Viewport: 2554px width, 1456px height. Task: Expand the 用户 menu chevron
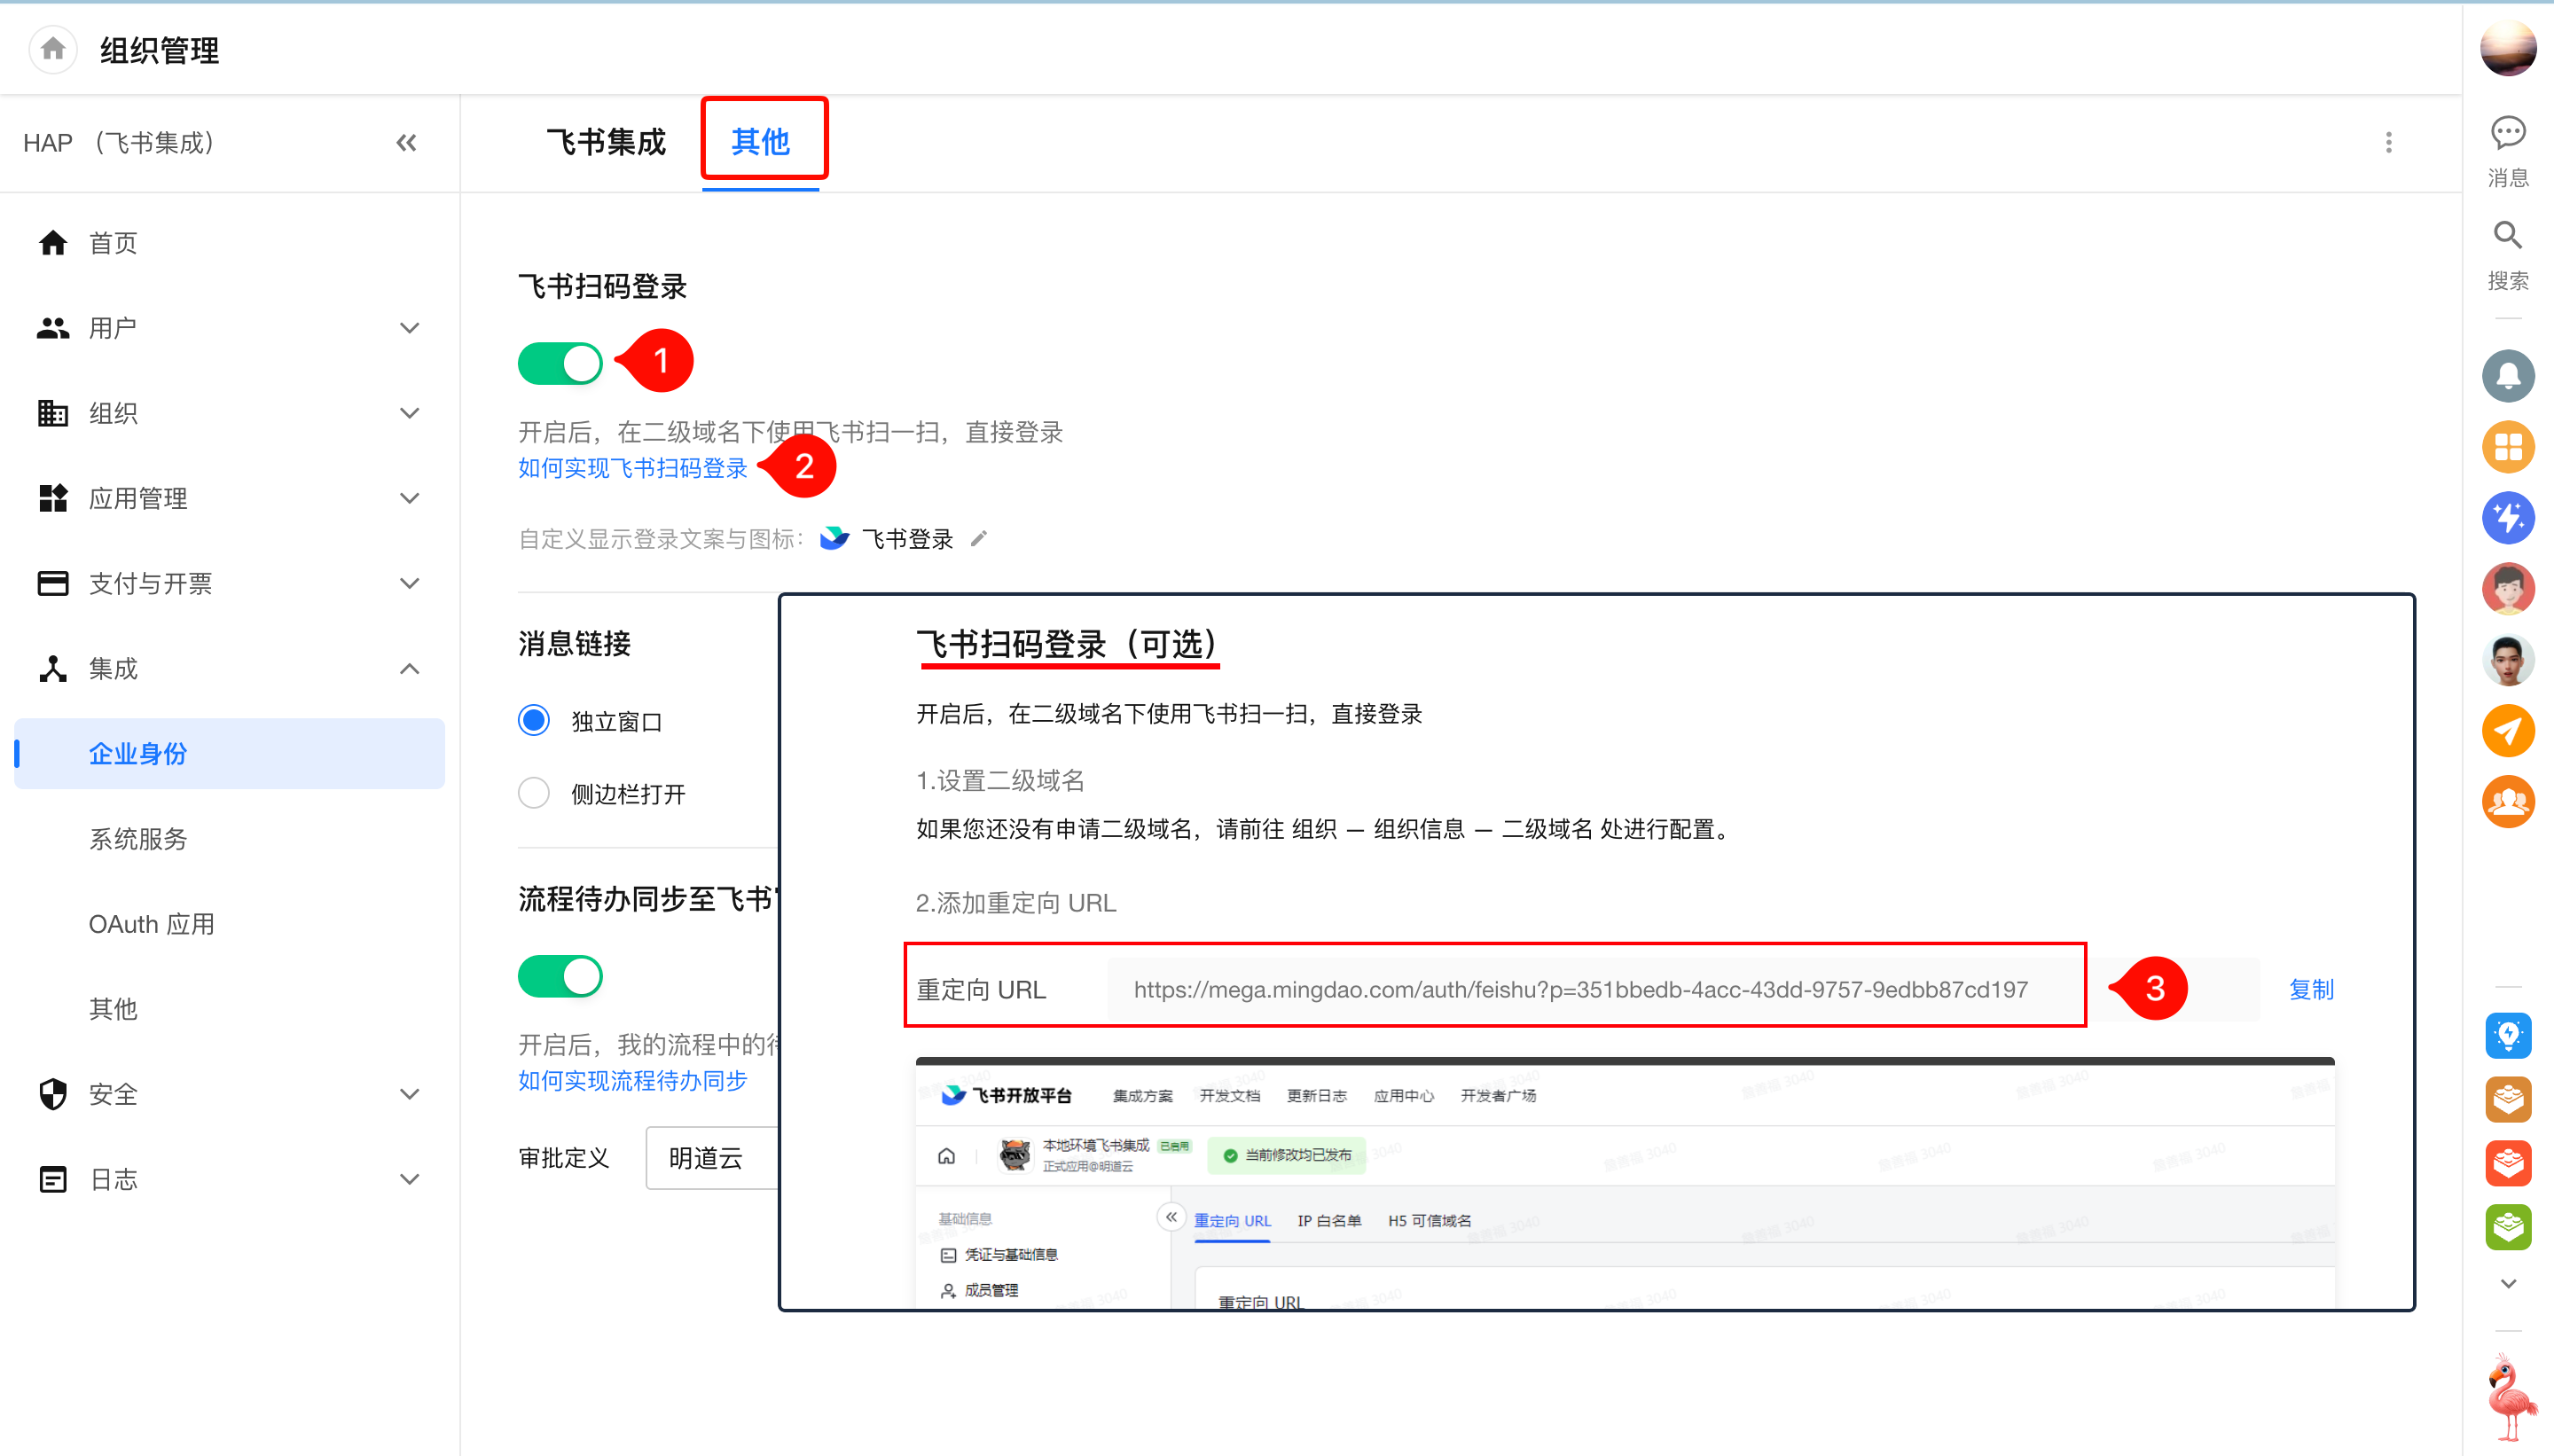click(409, 327)
